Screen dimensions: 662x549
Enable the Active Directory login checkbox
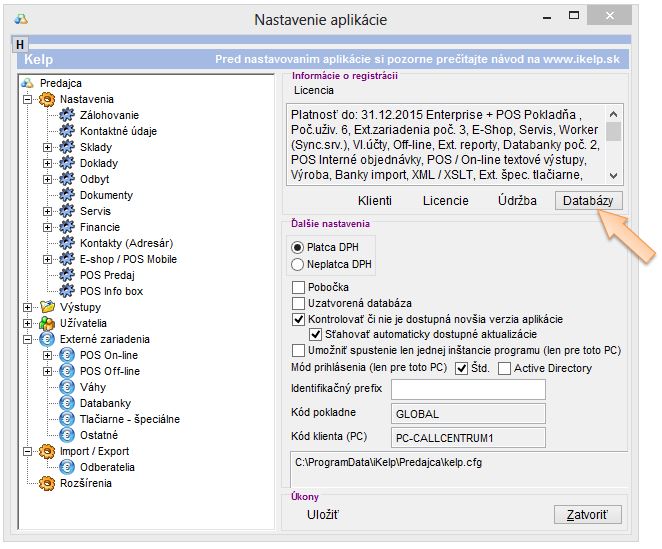505,368
